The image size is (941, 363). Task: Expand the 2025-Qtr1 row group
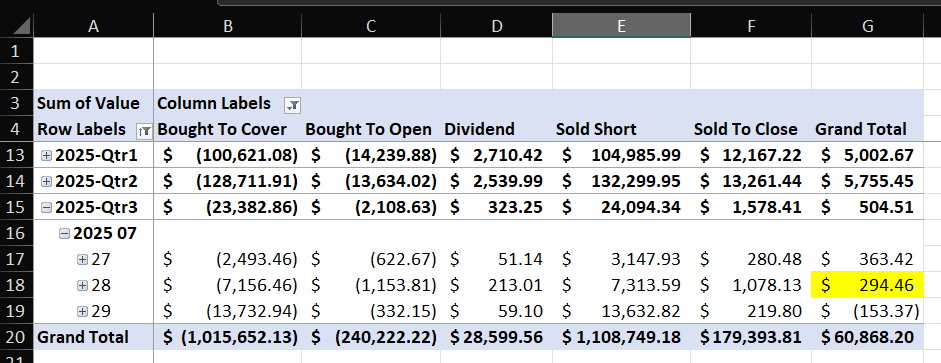[x=46, y=156]
